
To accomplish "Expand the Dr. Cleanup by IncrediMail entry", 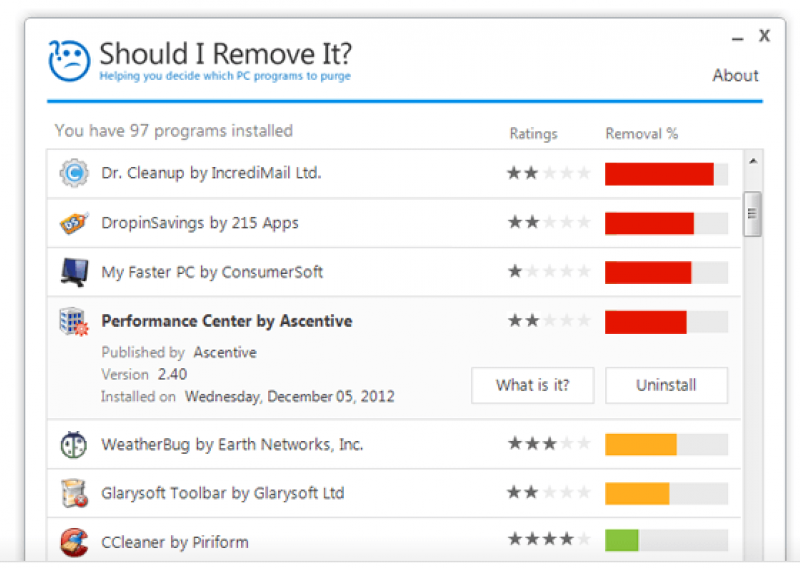I will pyautogui.click(x=211, y=173).
